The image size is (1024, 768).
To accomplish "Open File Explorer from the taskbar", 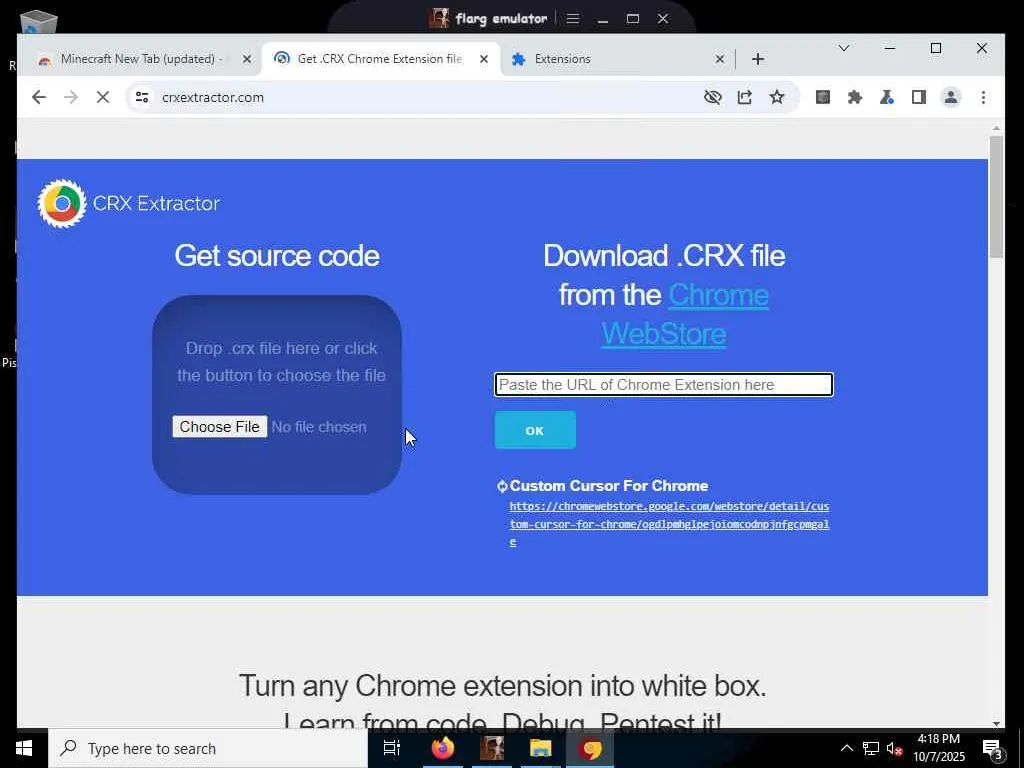I will [541, 748].
